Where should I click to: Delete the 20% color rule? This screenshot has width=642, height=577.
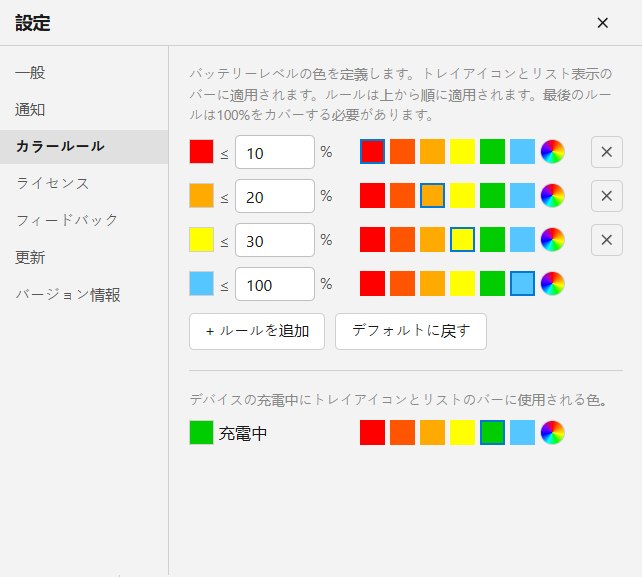[x=607, y=196]
